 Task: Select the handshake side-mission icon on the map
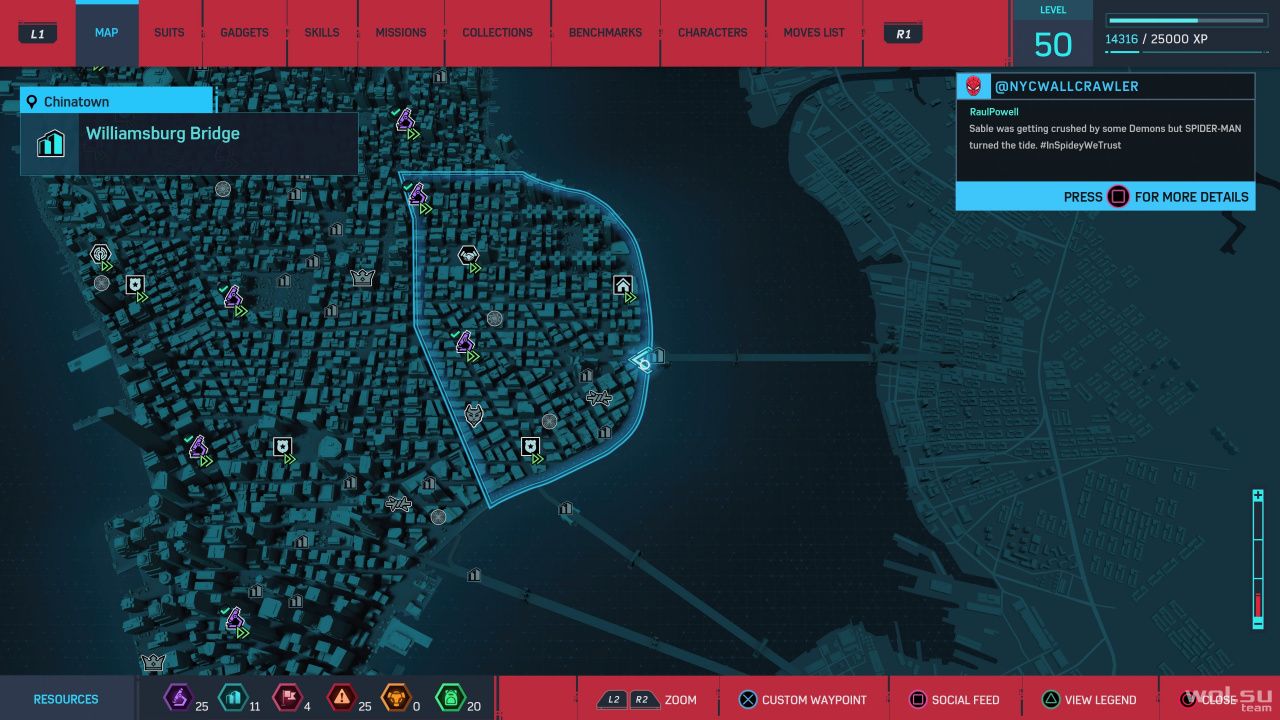coord(467,256)
